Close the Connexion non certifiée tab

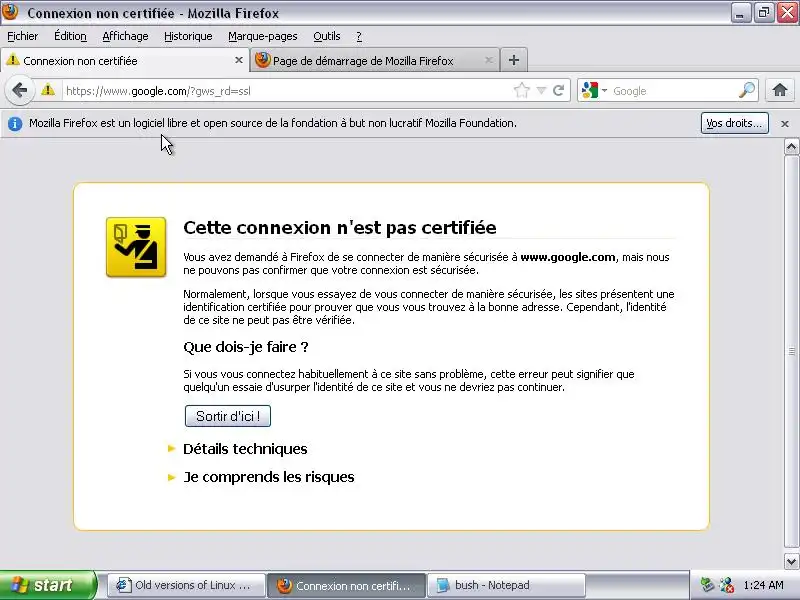(238, 60)
